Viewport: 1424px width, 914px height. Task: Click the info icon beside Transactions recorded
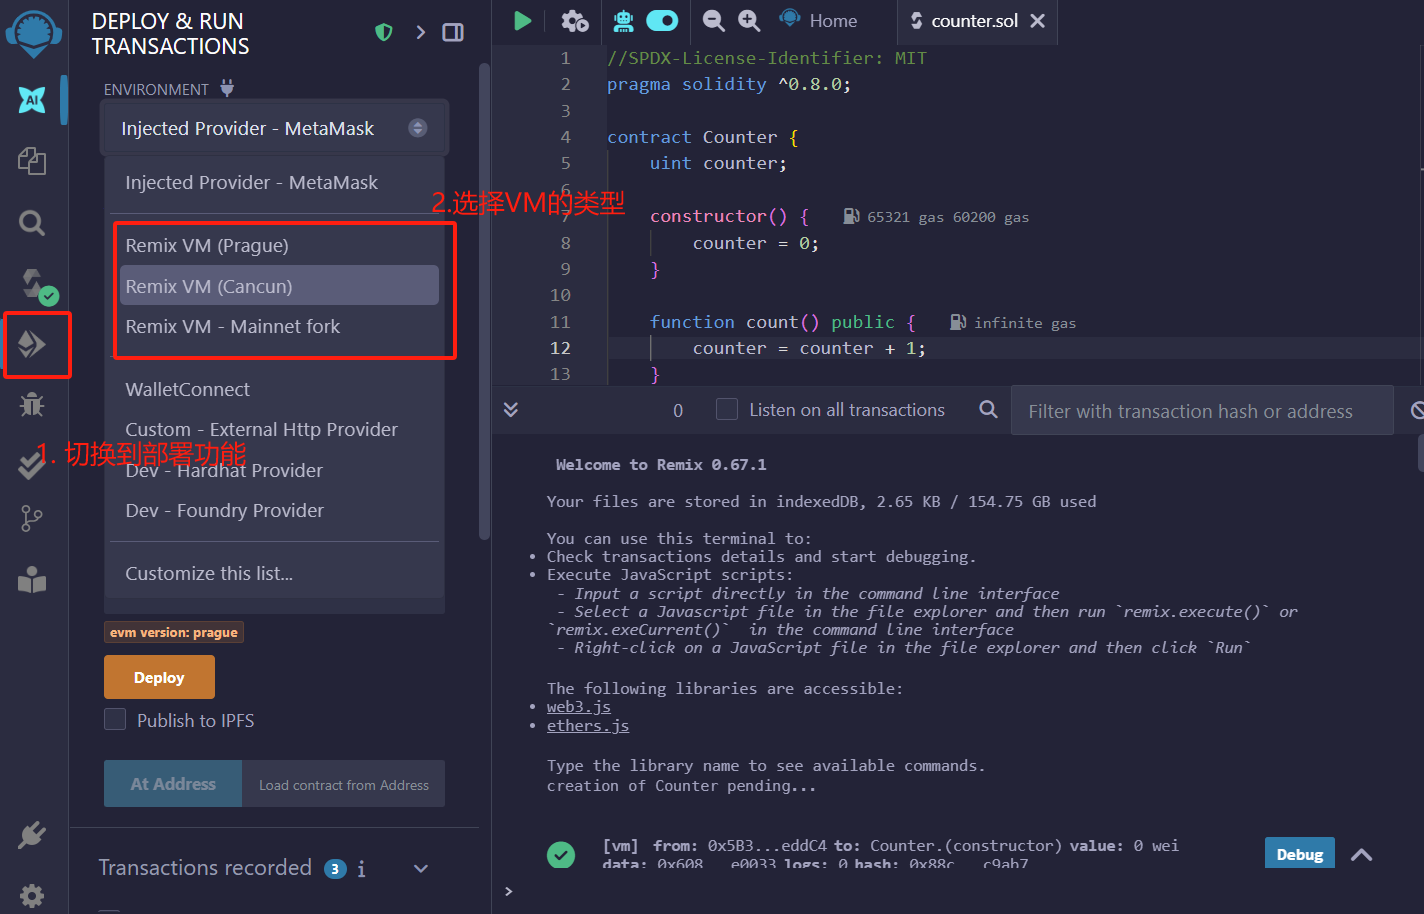click(361, 869)
